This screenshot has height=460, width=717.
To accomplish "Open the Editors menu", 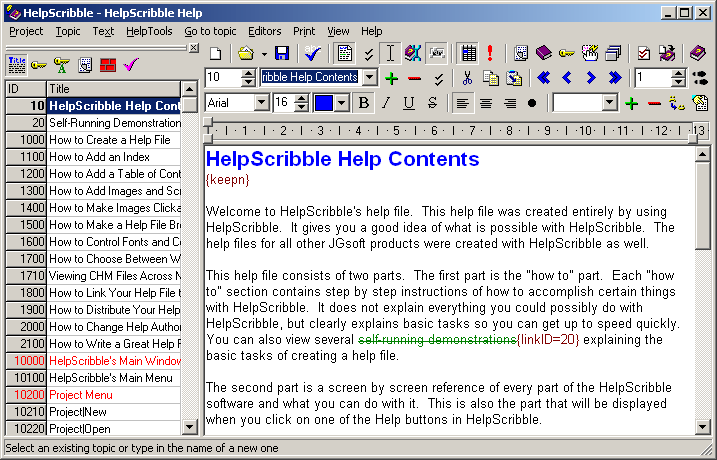I will (x=265, y=31).
